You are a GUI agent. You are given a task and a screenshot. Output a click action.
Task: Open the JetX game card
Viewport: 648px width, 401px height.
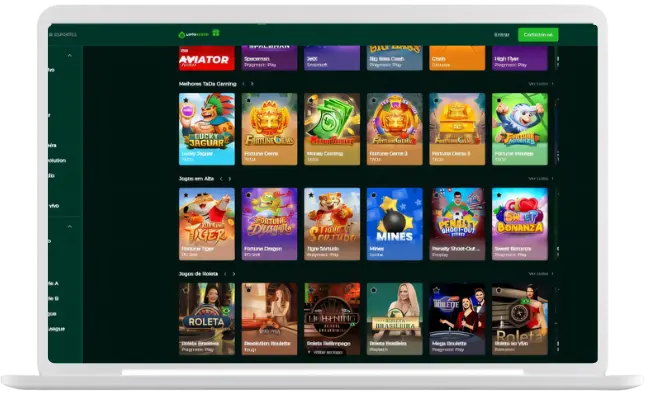[x=332, y=58]
